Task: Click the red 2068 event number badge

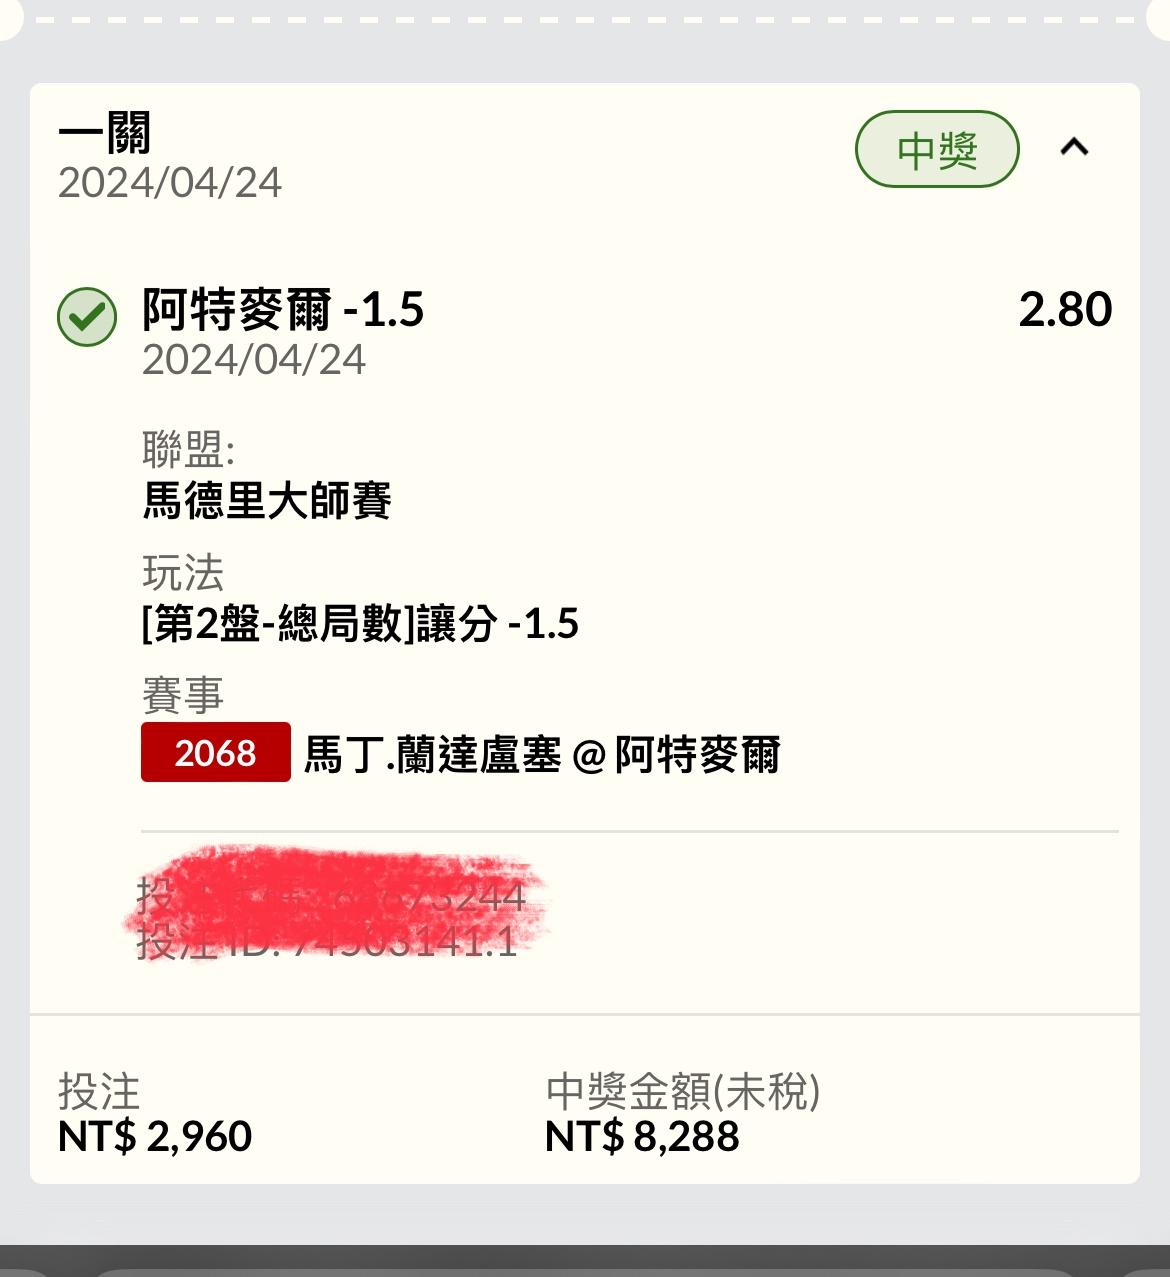Action: pyautogui.click(x=215, y=752)
